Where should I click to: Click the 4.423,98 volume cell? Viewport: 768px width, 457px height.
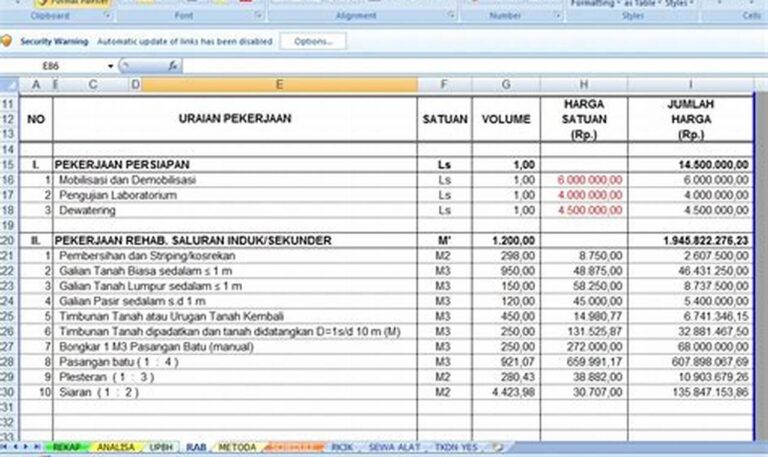coord(506,392)
